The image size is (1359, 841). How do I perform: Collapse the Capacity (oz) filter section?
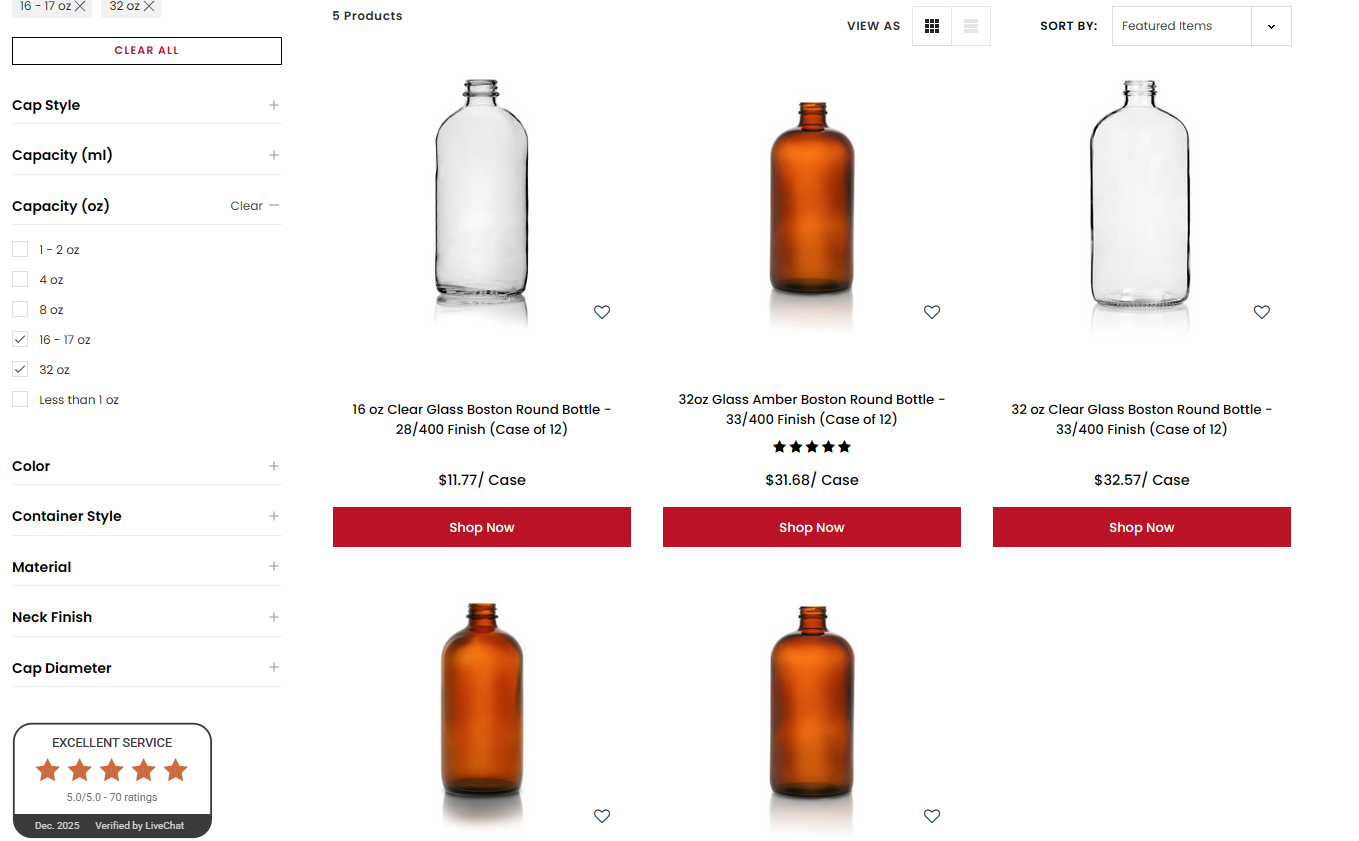pos(274,206)
